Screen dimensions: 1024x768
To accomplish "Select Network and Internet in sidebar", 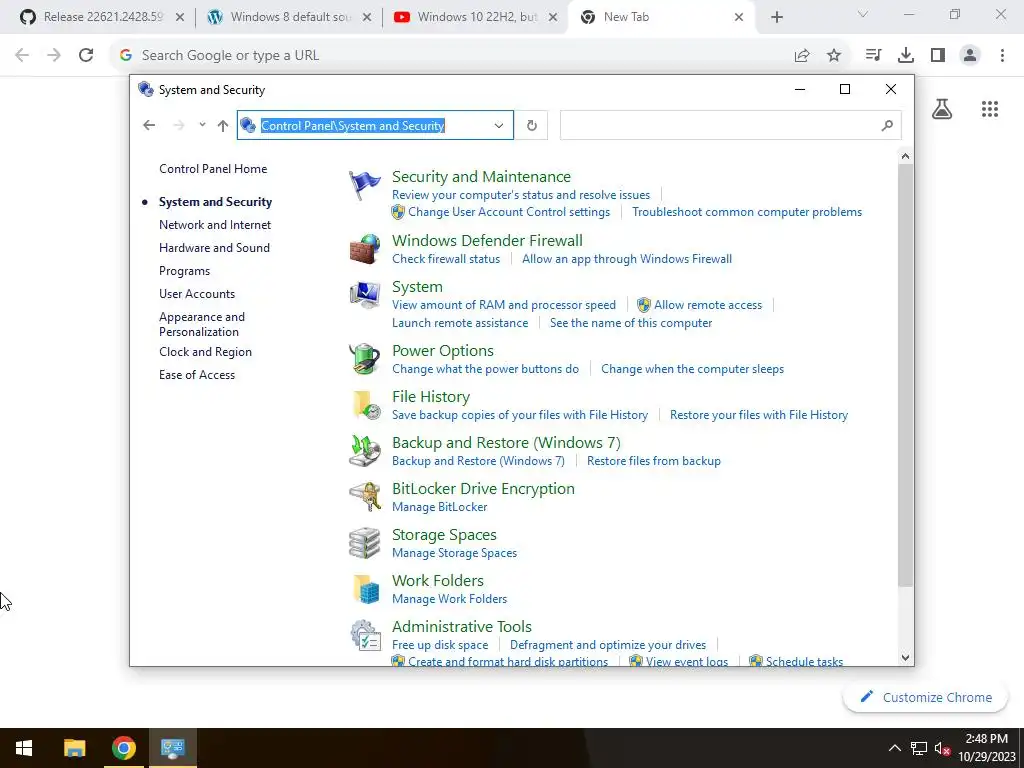I will click(x=215, y=225).
